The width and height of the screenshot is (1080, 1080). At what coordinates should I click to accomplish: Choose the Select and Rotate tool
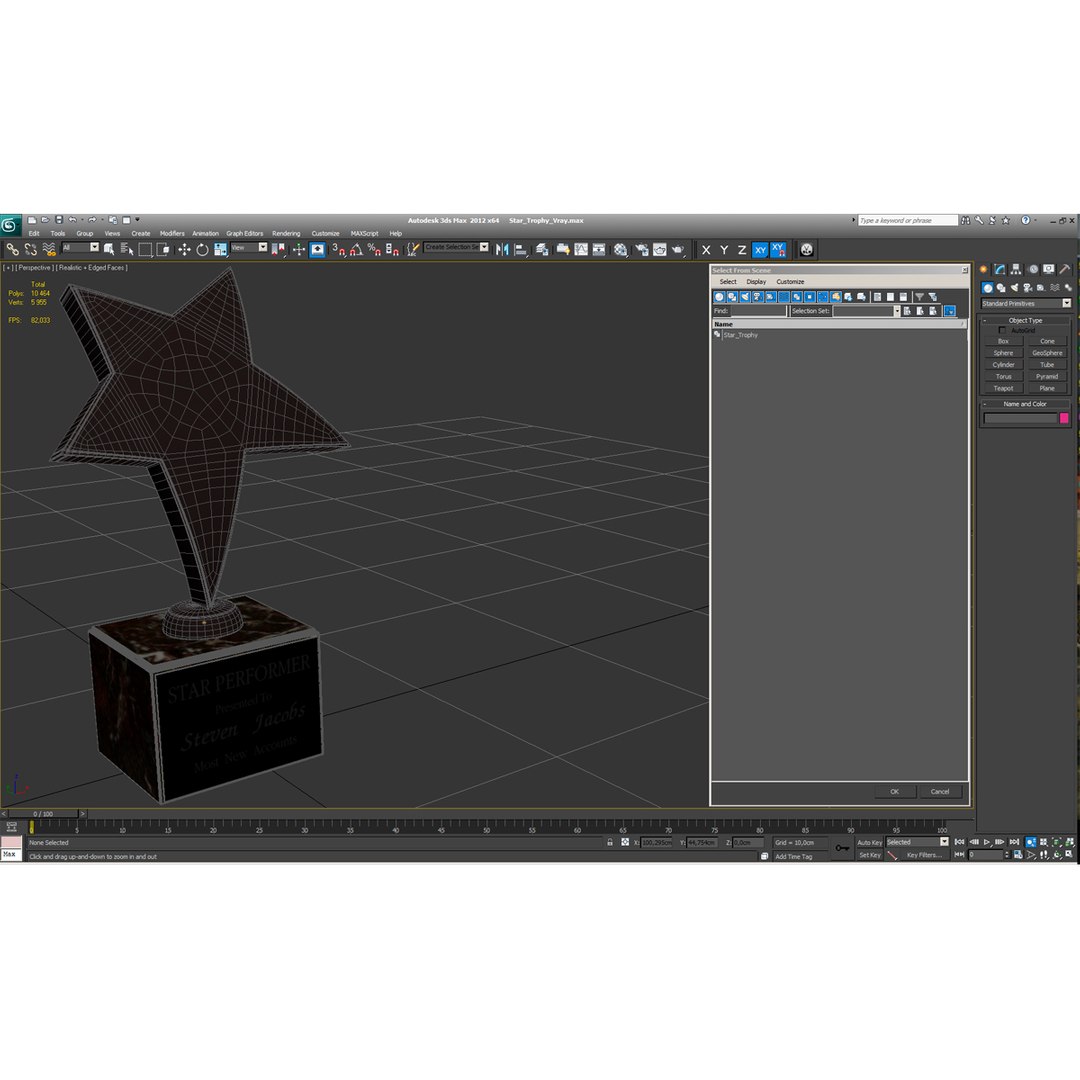pyautogui.click(x=202, y=249)
